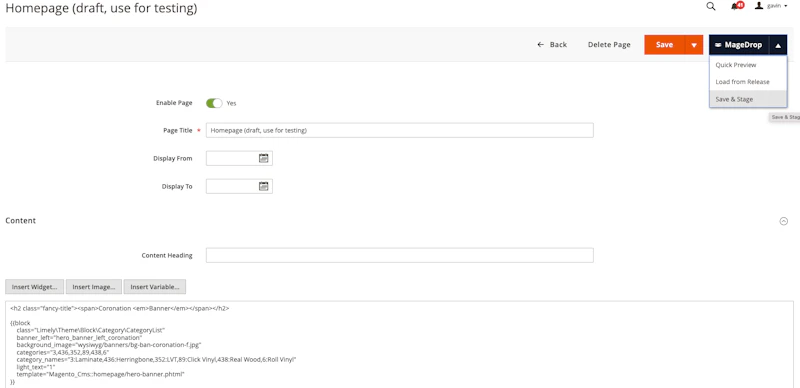The height and width of the screenshot is (388, 800).
Task: Expand the Save options arrow
Action: pyautogui.click(x=694, y=45)
